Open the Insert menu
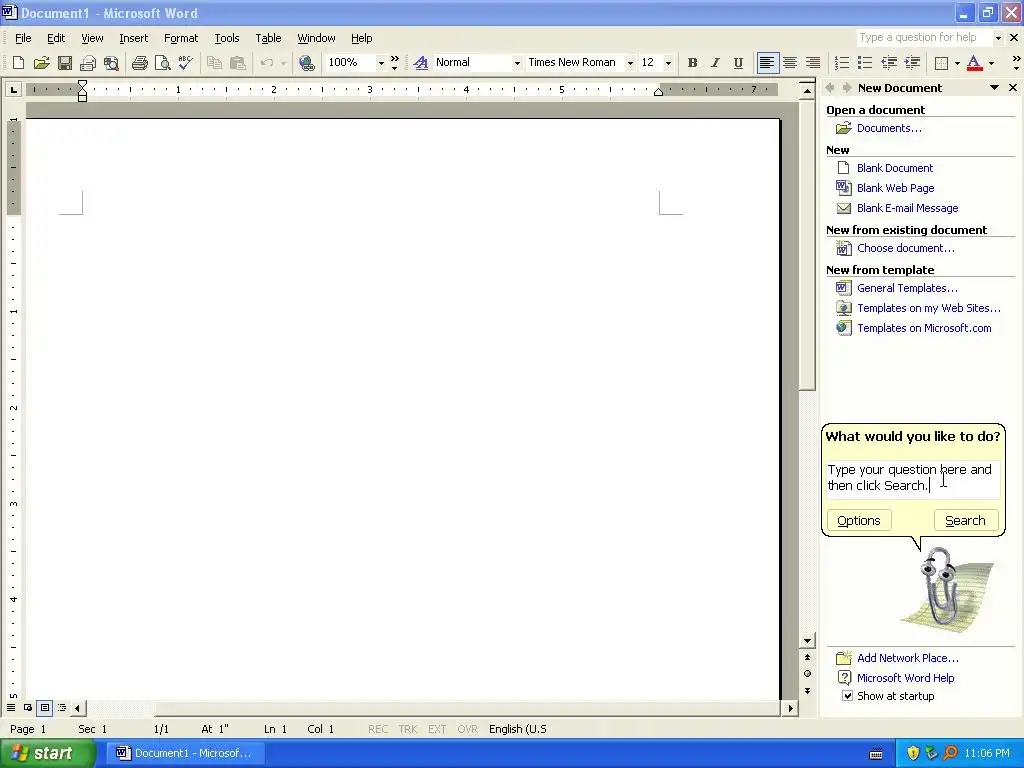This screenshot has width=1024, height=768. point(133,38)
